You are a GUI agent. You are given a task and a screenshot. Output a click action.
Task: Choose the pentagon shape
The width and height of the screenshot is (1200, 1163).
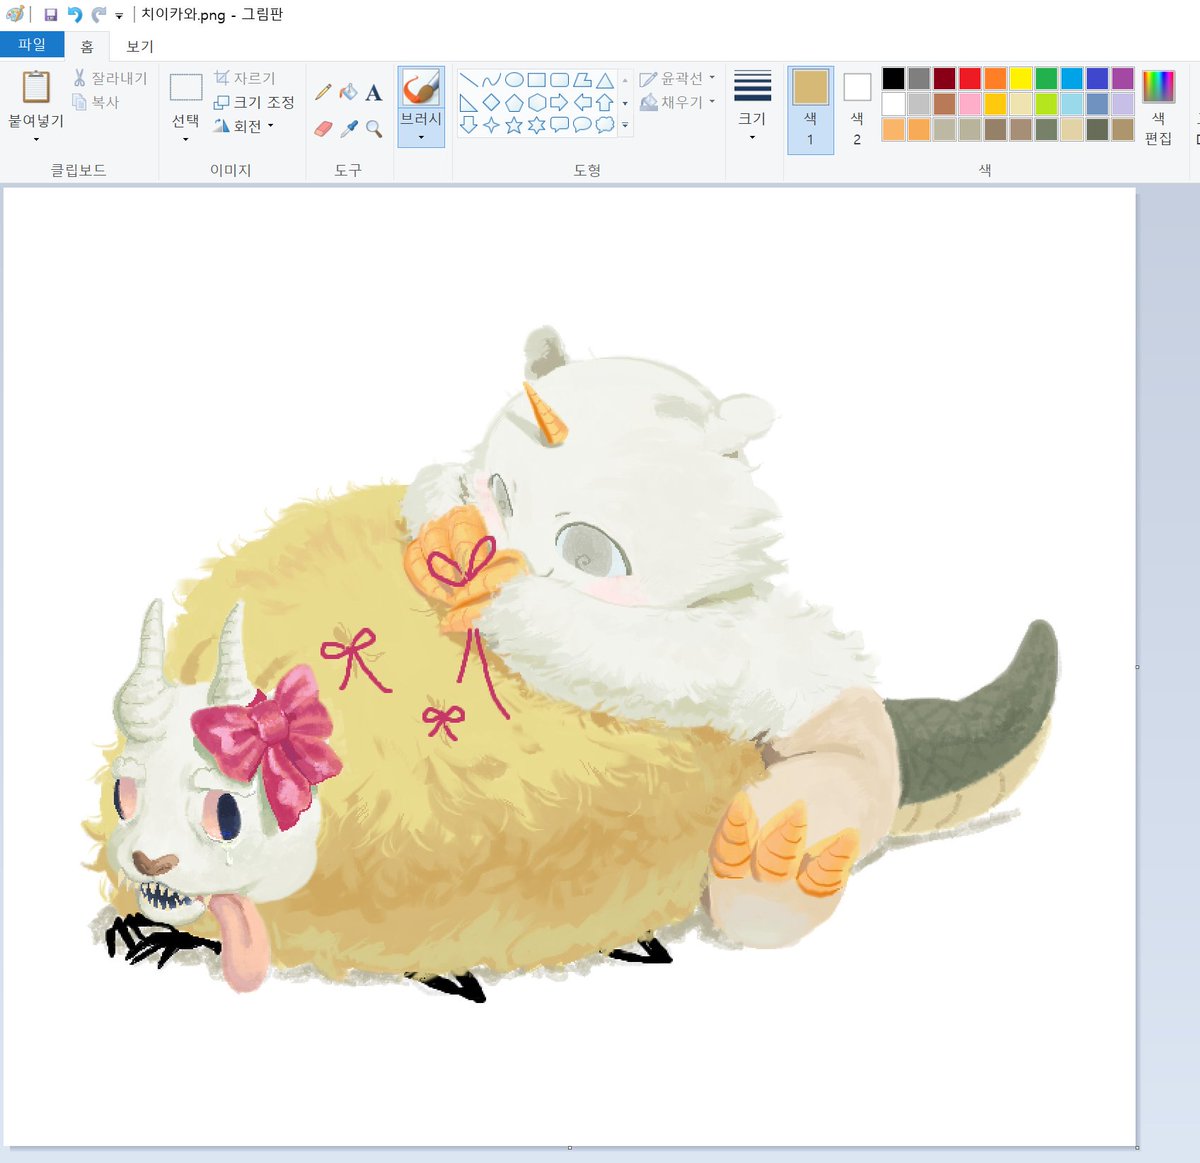(514, 102)
